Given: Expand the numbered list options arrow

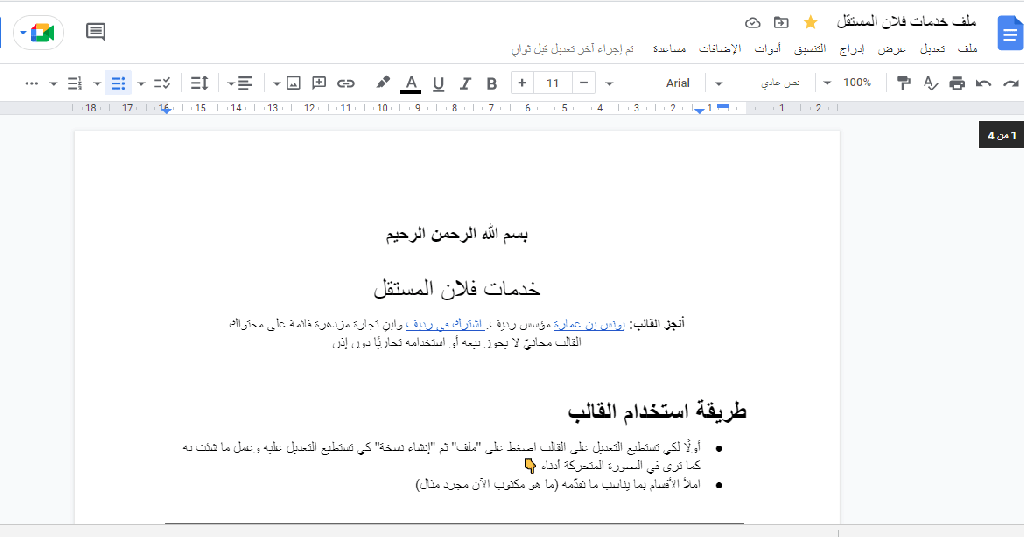Looking at the screenshot, I should click(x=54, y=84).
